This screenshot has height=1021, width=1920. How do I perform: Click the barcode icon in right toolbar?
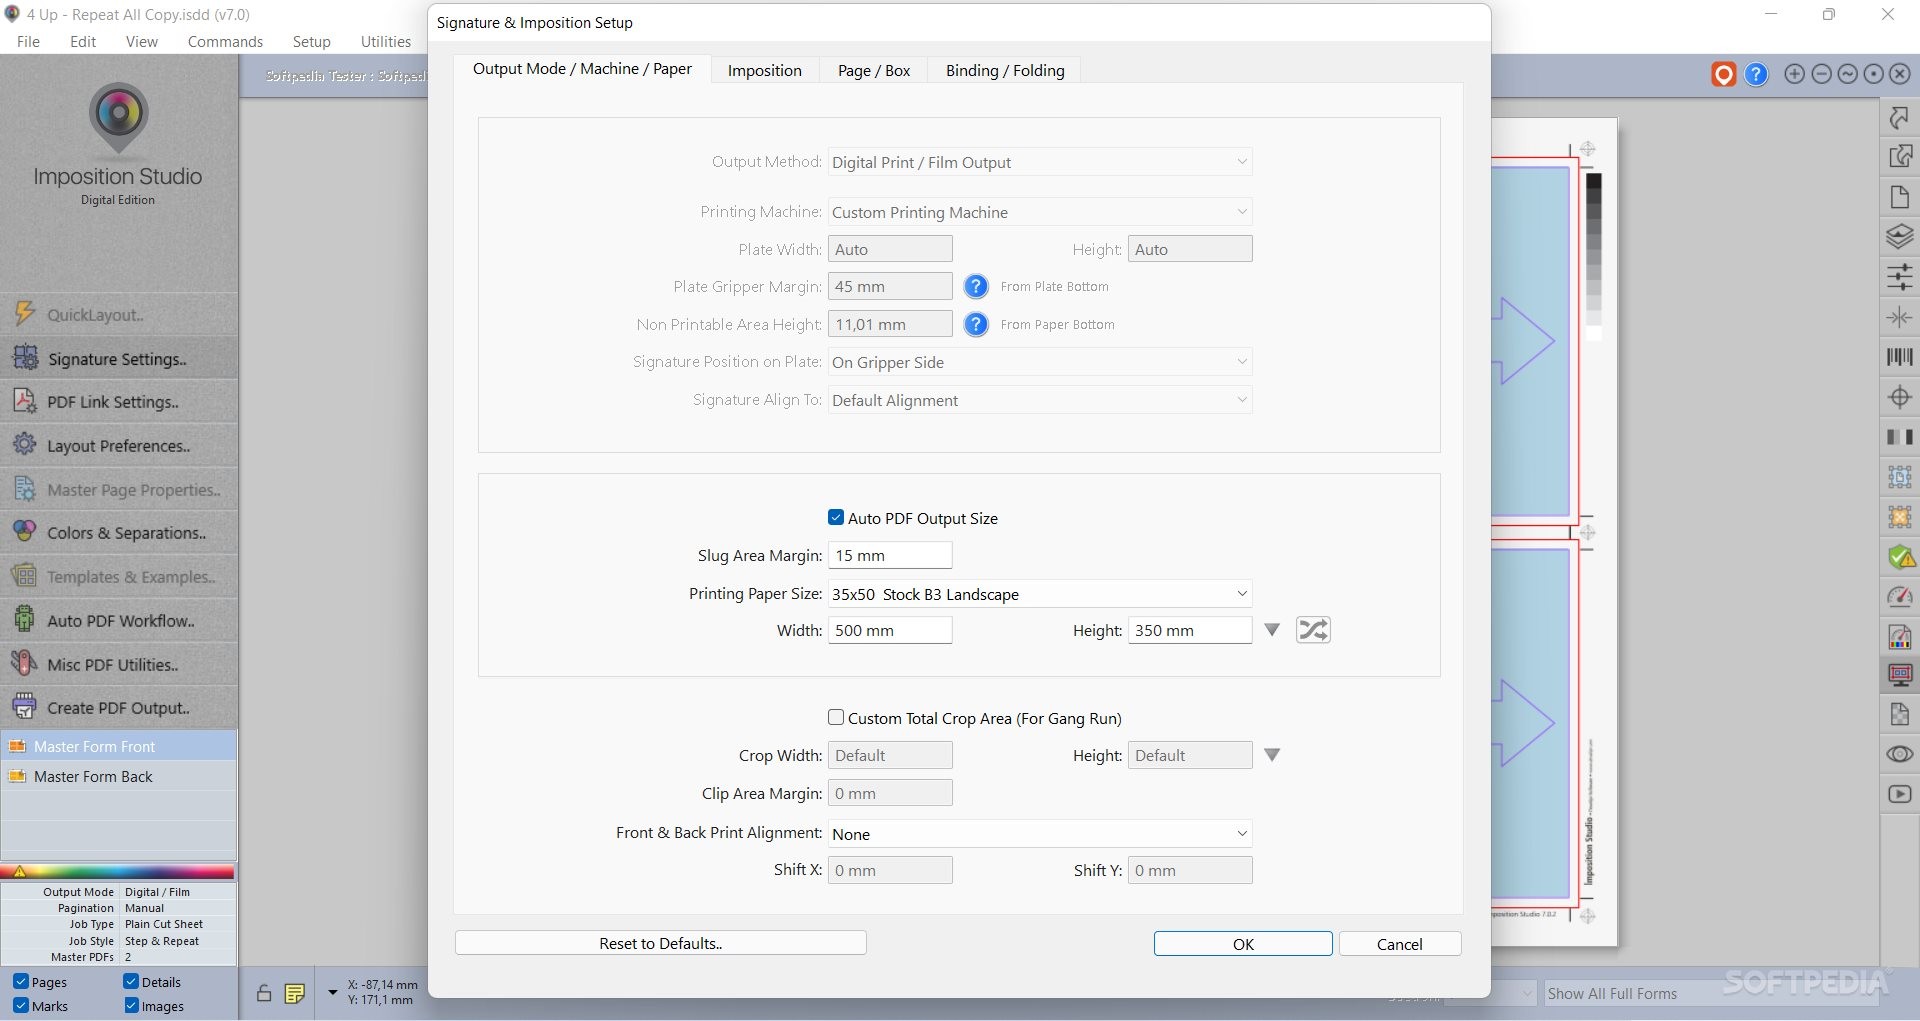1899,357
